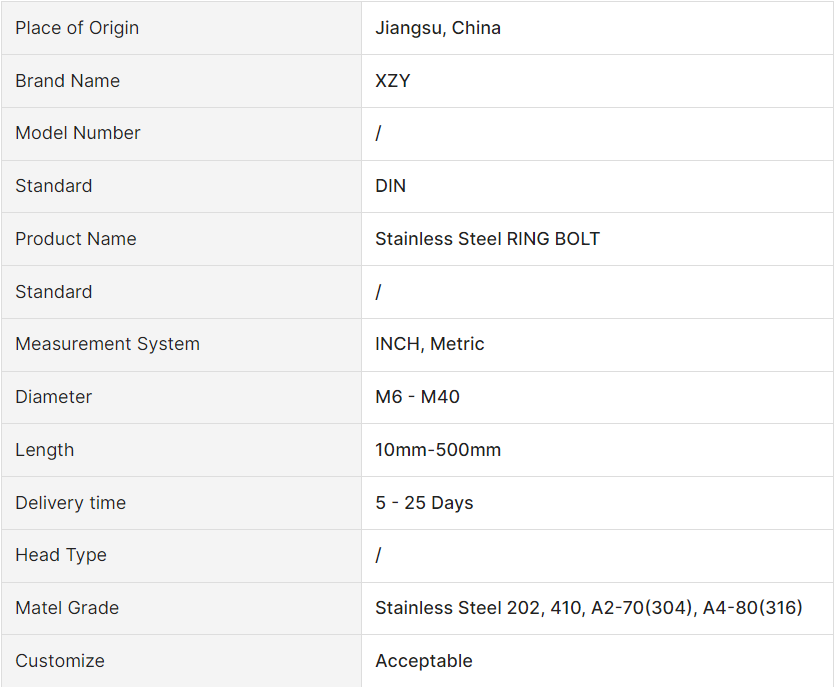Screen dimensions: 835x687
Task: Select the "M6 - M40" diameter value
Action: coord(418,397)
